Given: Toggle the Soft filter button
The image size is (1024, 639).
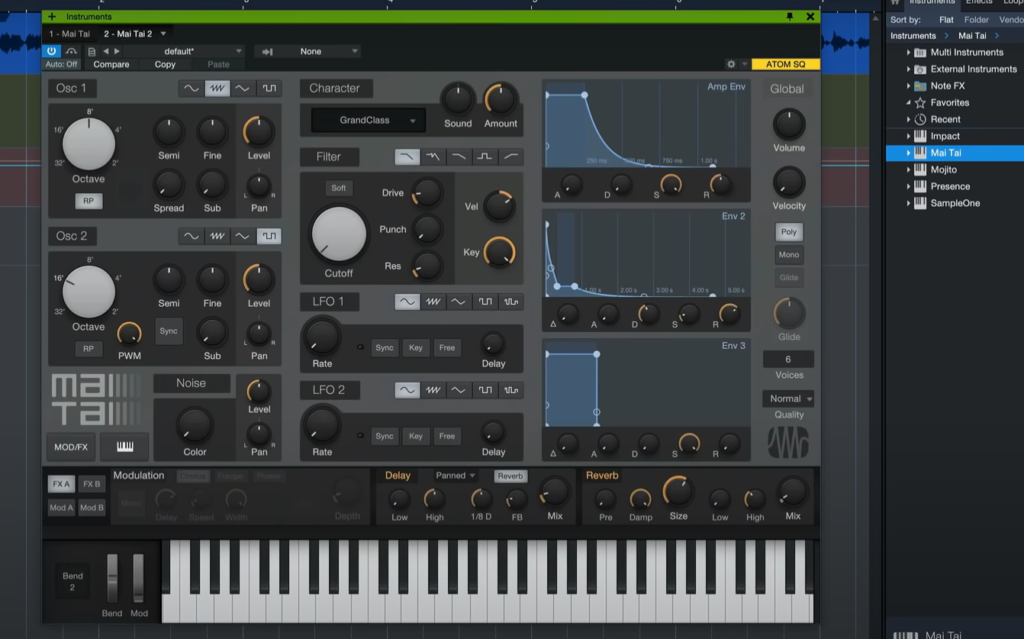Looking at the screenshot, I should (338, 188).
